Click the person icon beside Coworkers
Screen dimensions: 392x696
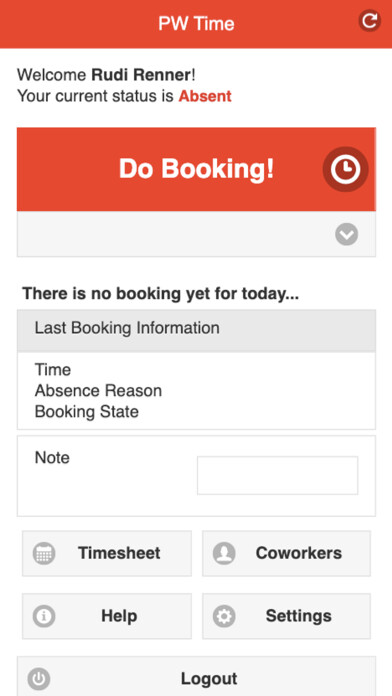pyautogui.click(x=224, y=553)
